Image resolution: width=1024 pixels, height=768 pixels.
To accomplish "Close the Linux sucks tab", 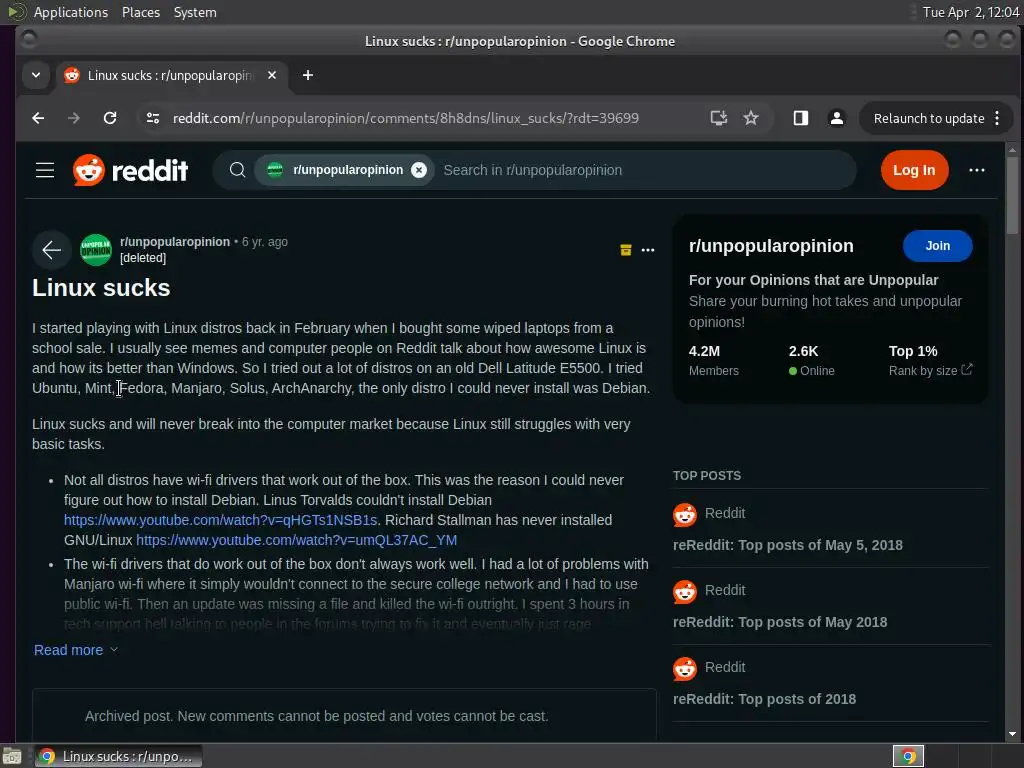I will point(272,75).
